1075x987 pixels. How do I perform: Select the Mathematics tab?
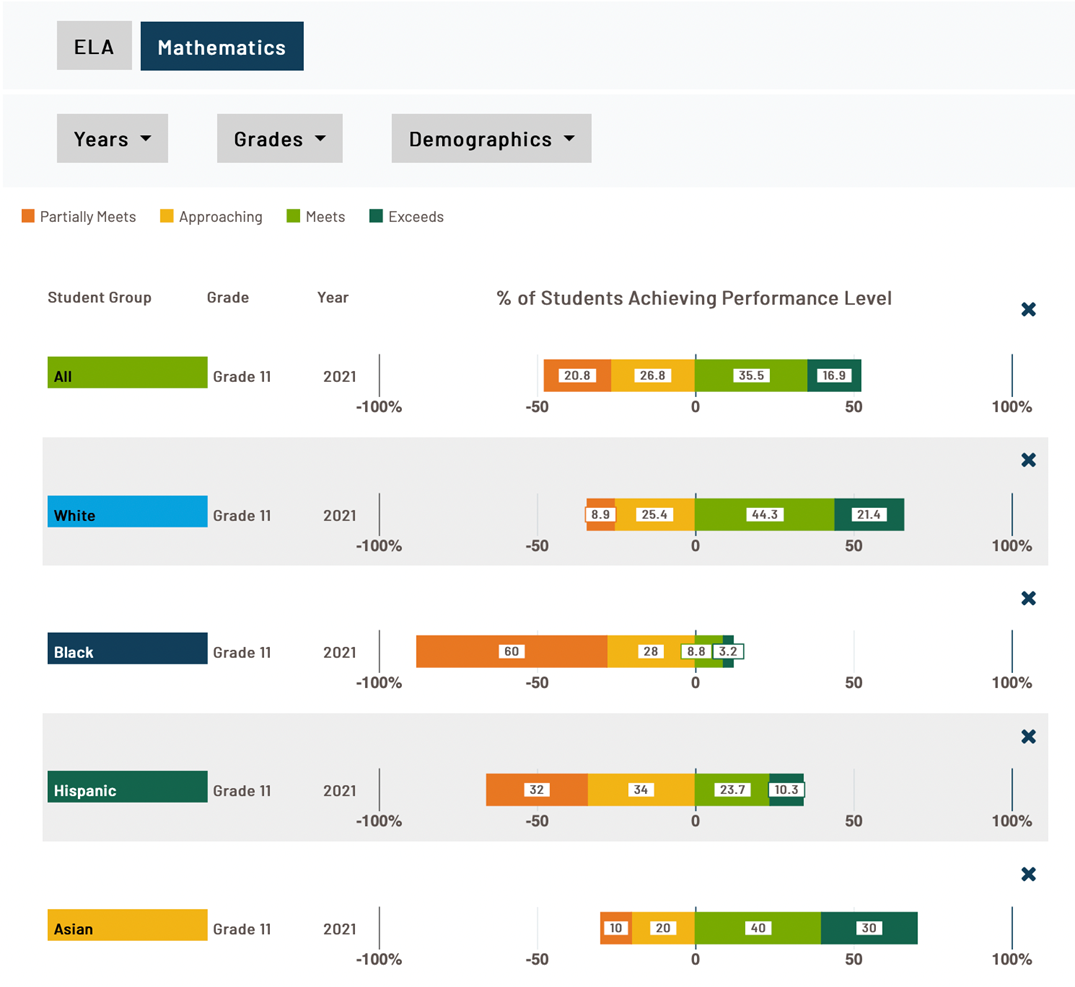coord(221,47)
